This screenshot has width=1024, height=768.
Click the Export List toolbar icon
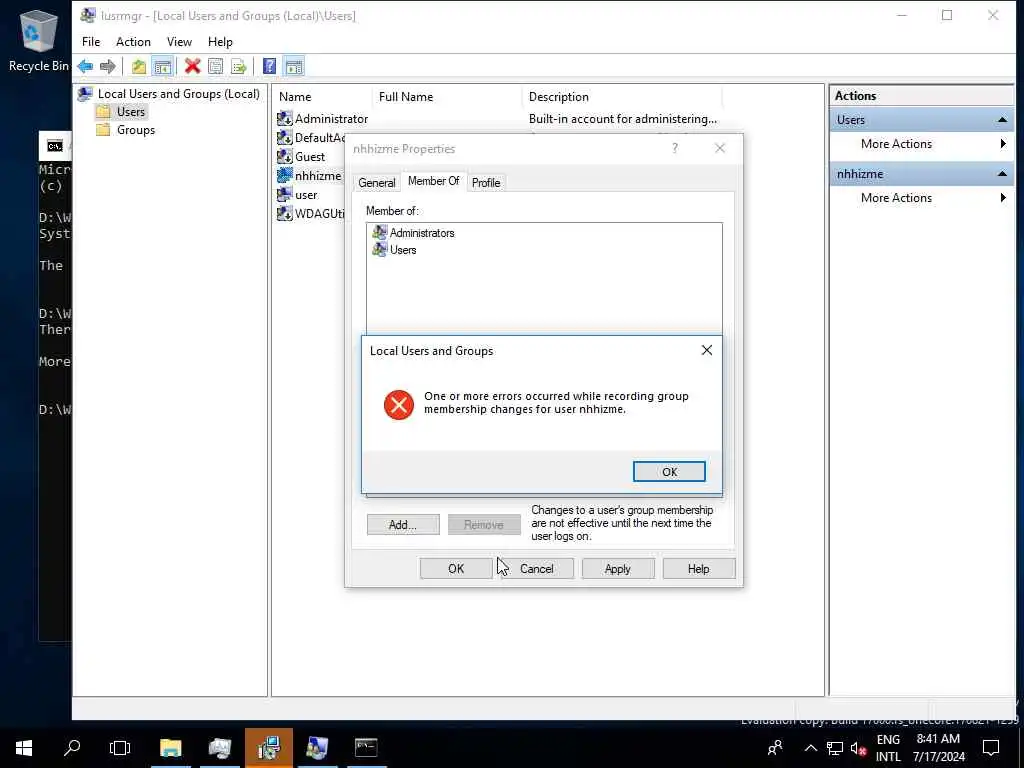(x=238, y=66)
